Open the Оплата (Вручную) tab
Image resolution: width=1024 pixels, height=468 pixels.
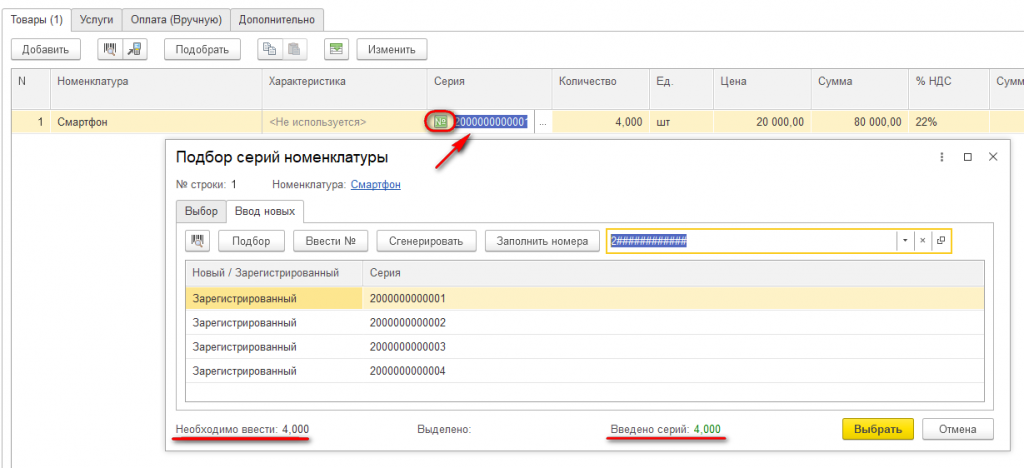click(x=176, y=20)
